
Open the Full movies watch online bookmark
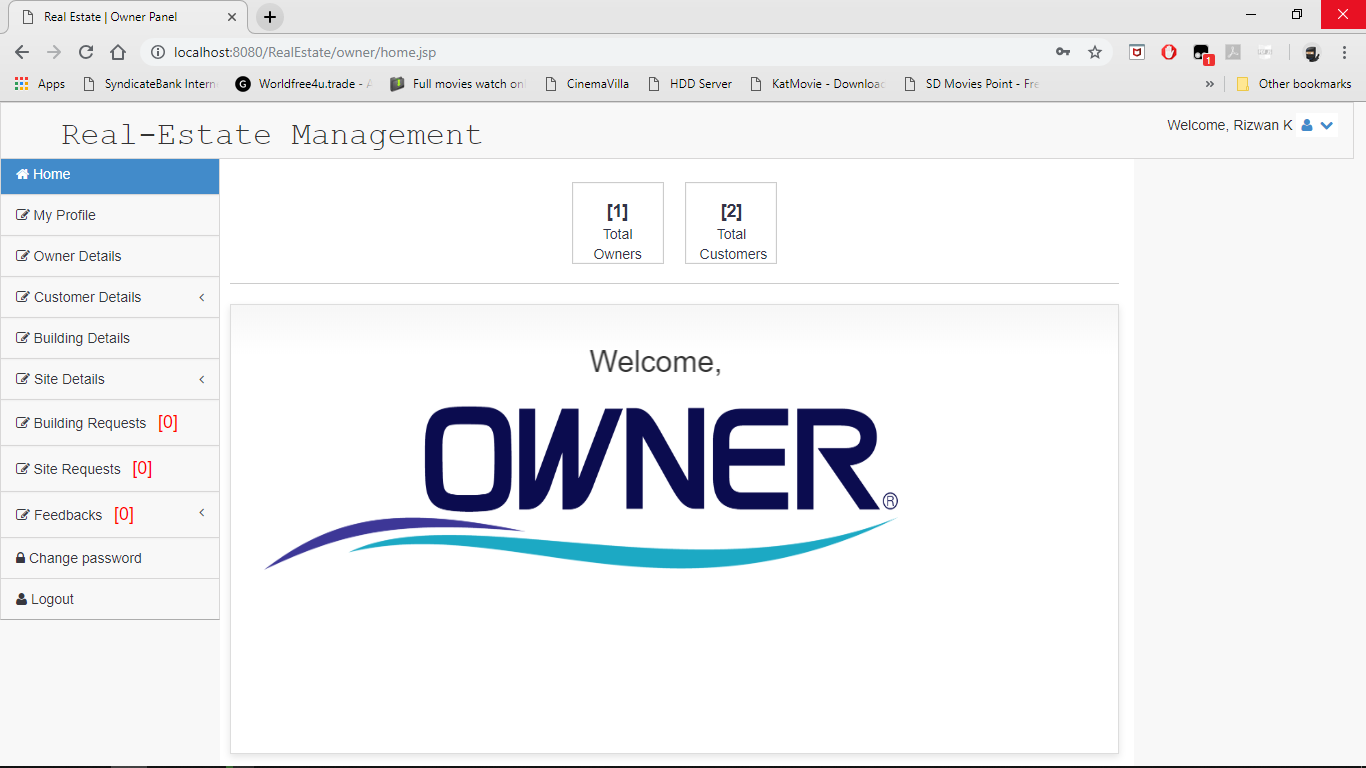458,84
